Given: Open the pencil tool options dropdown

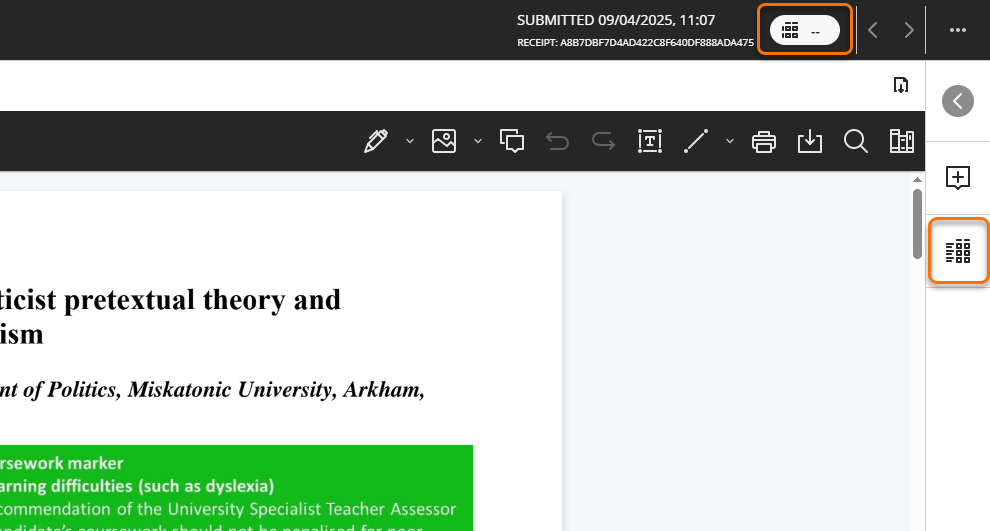Looking at the screenshot, I should (x=410, y=141).
